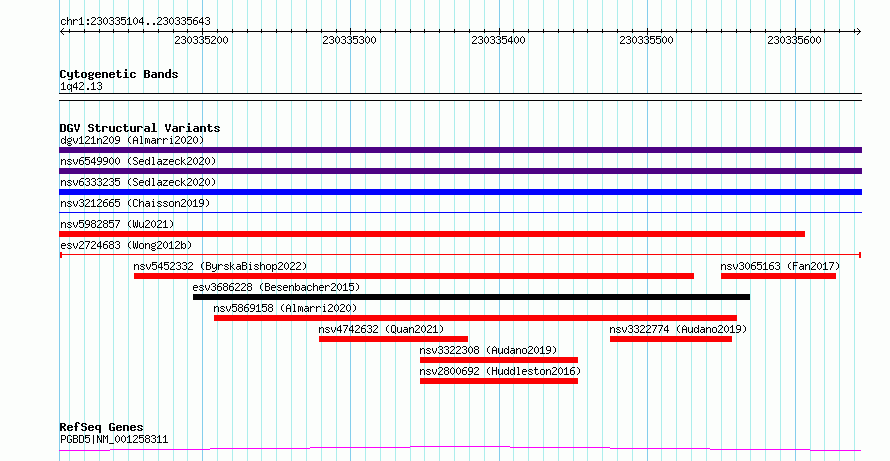Click the Cytogenetic Bands track title
Image resolution: width=890 pixels, height=461 pixels.
click(119, 74)
